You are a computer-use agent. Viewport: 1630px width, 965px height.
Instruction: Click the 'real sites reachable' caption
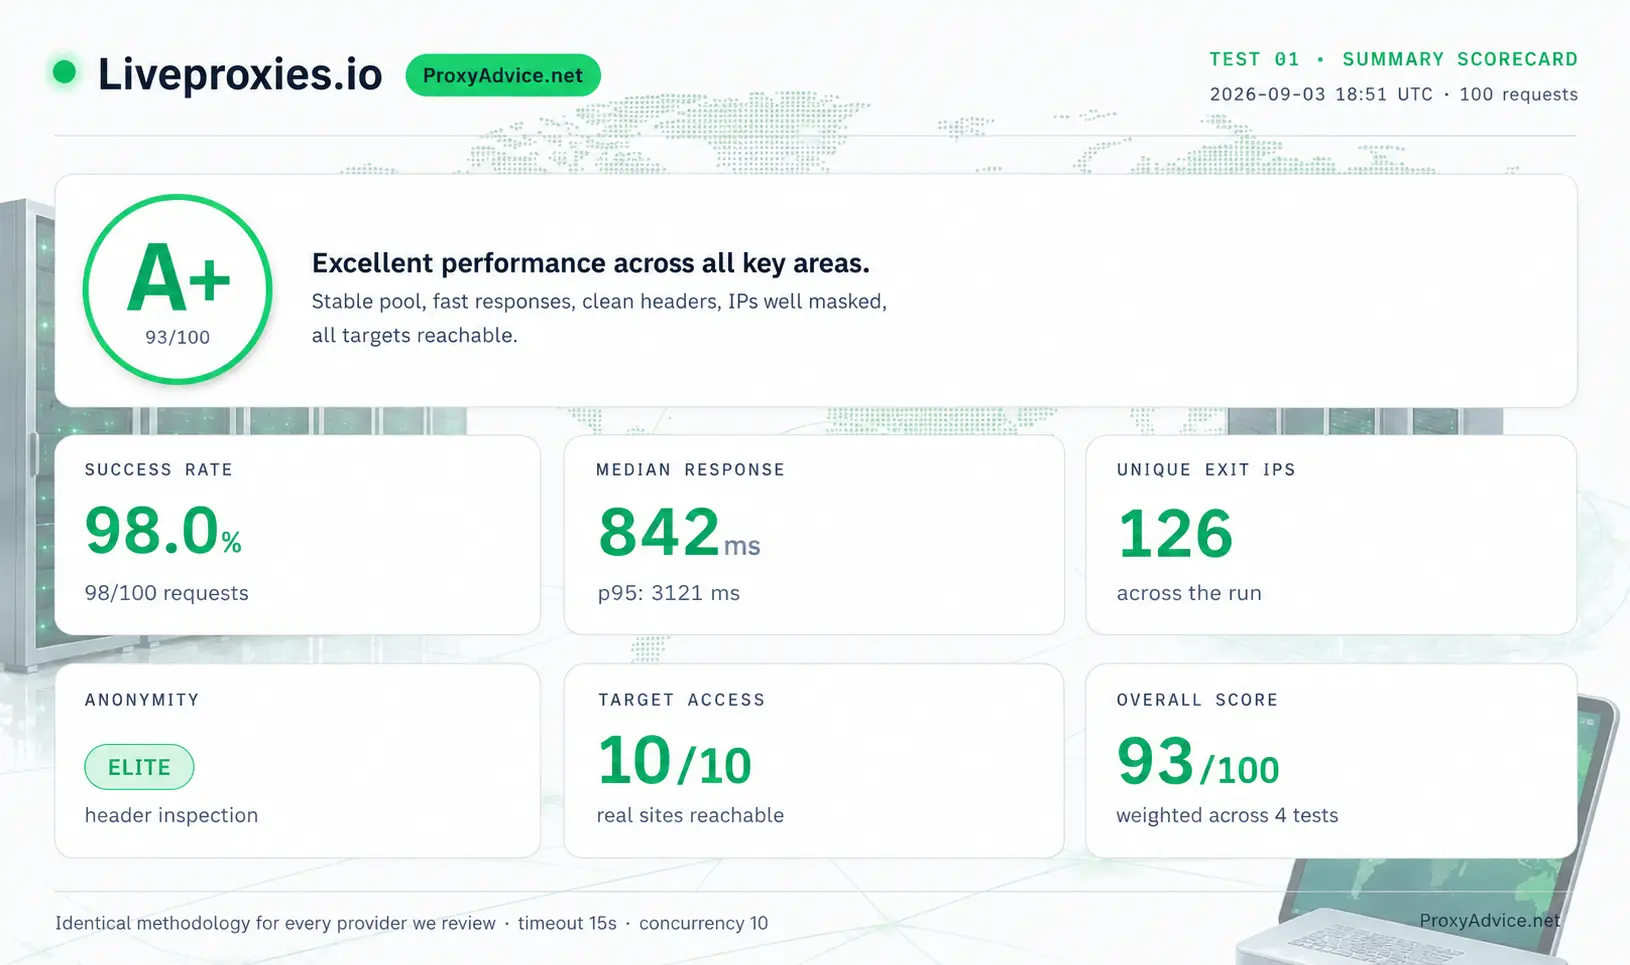690,815
